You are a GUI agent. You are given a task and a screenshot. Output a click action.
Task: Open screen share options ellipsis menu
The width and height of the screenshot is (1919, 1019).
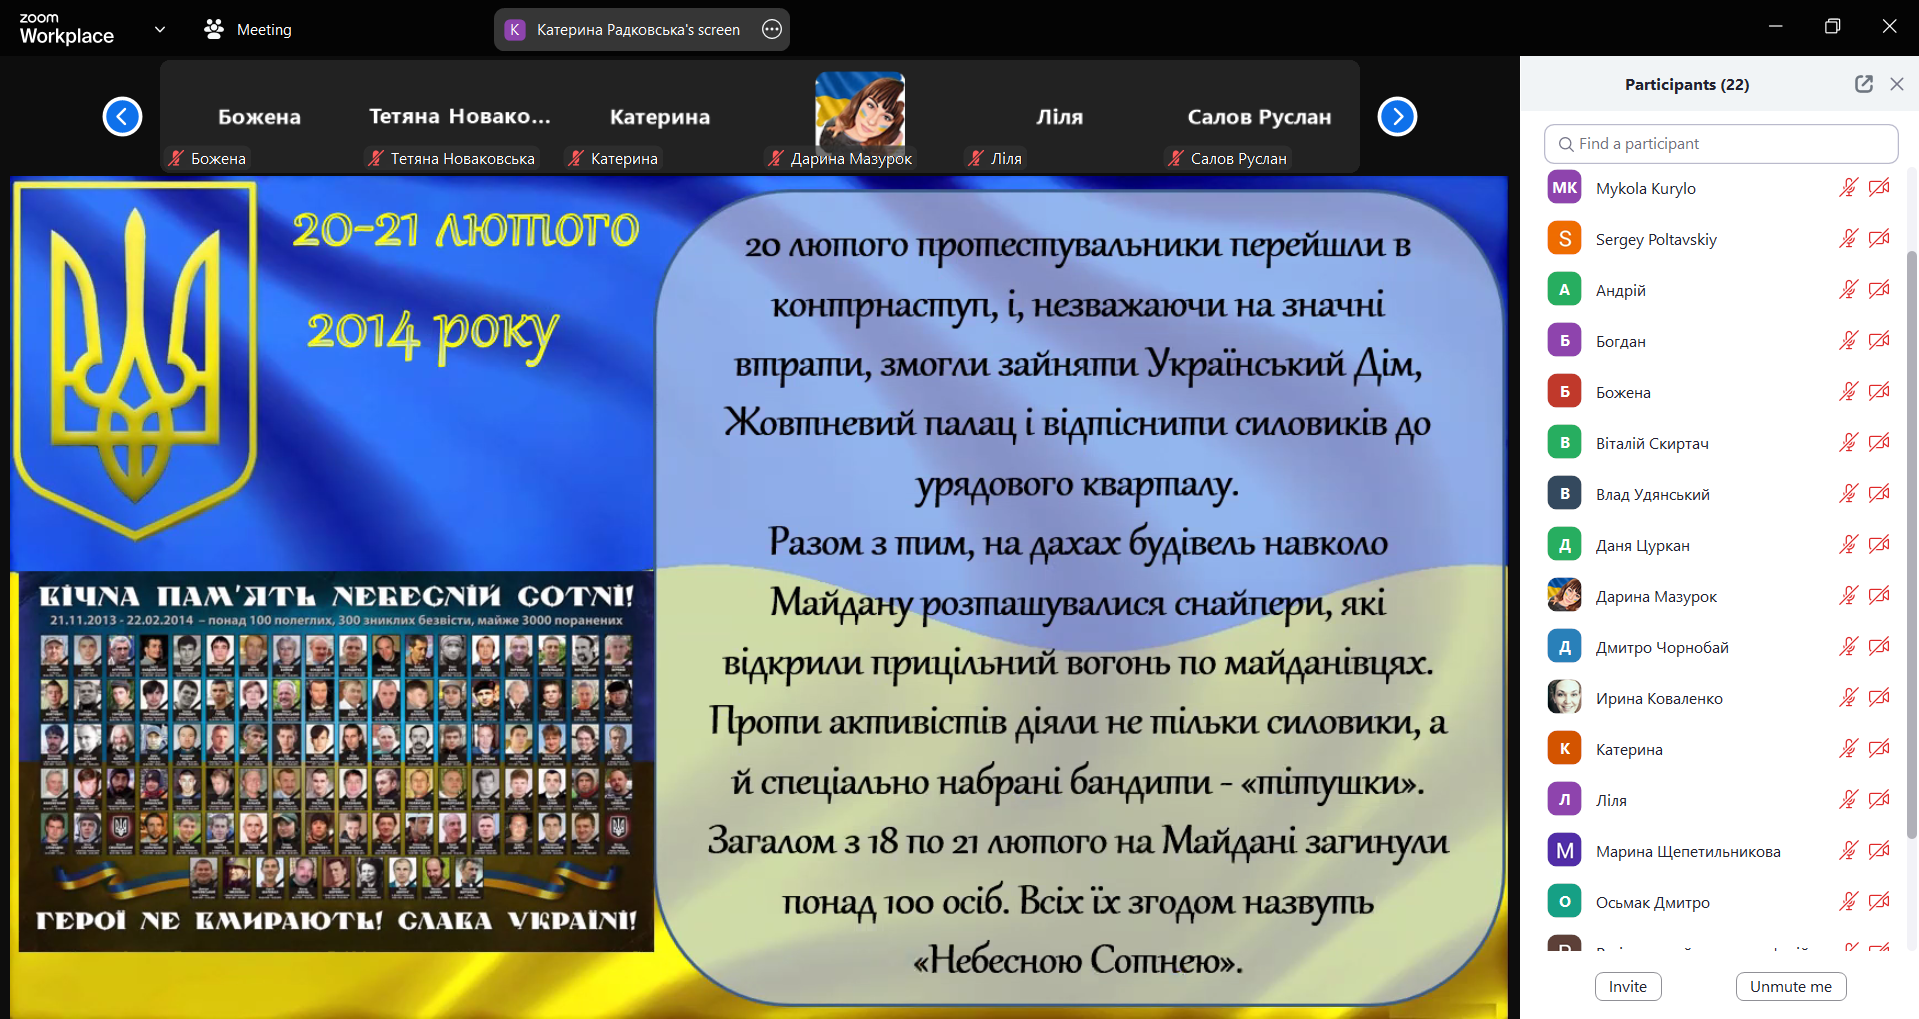coord(772,29)
